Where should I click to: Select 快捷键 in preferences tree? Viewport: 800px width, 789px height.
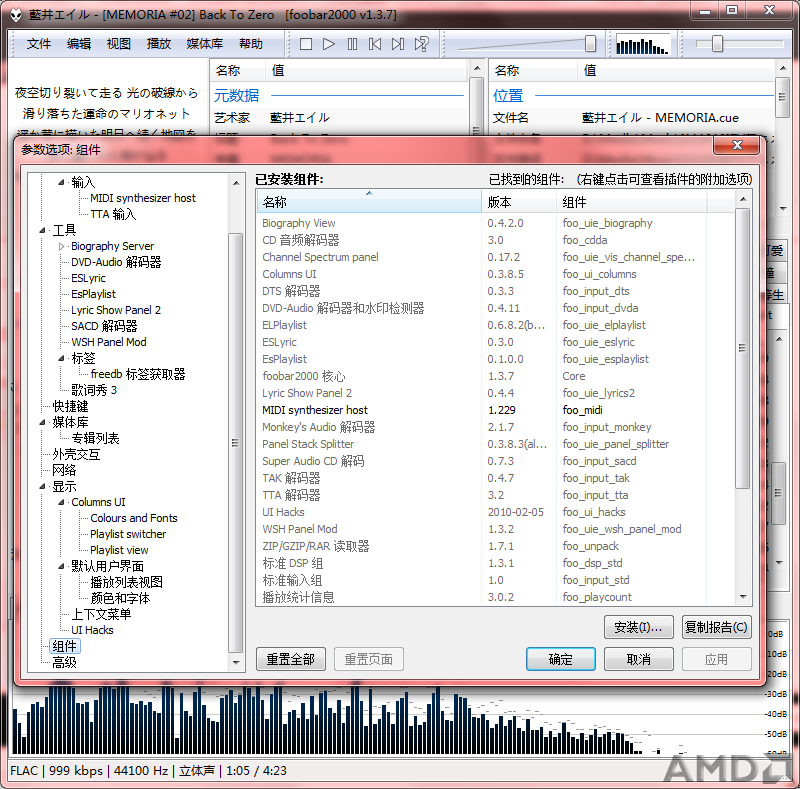pos(70,406)
